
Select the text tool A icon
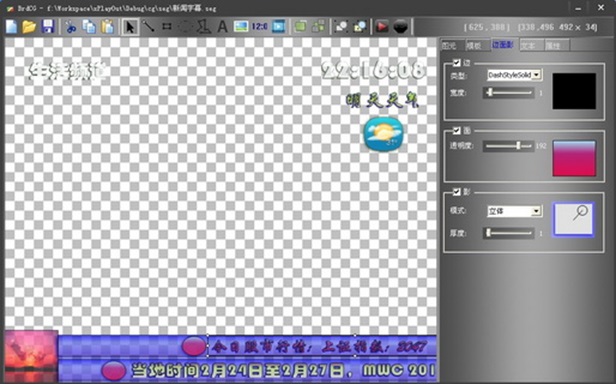point(222,27)
